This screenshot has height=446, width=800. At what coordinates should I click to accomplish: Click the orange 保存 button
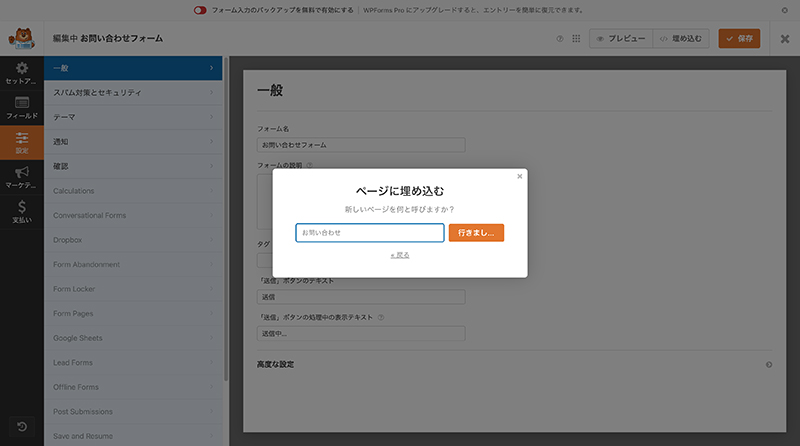[740, 39]
